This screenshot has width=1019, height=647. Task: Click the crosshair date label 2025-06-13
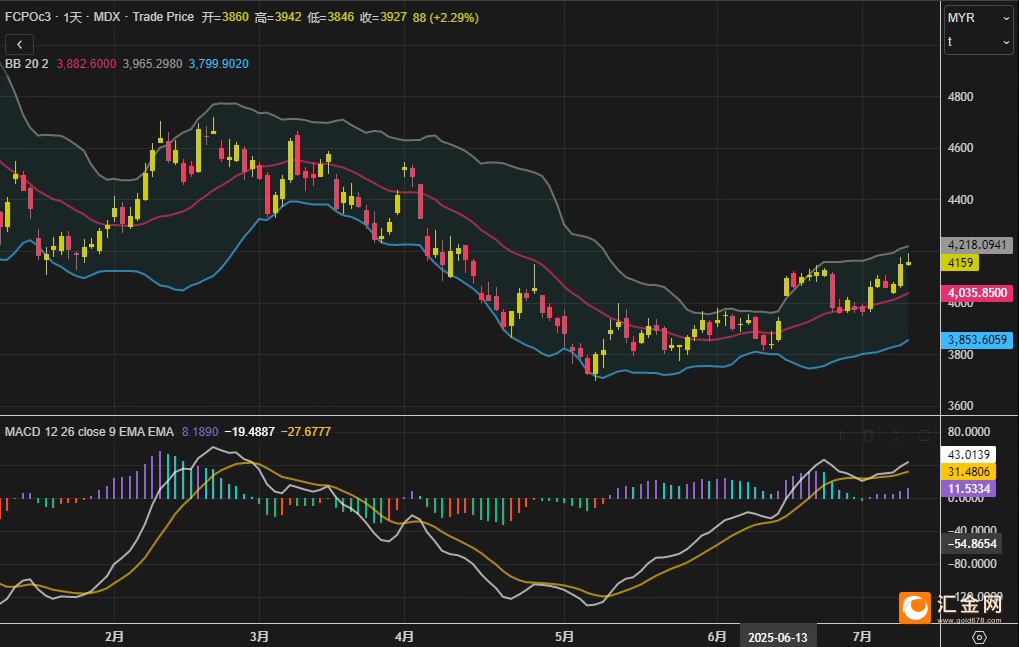pos(778,637)
